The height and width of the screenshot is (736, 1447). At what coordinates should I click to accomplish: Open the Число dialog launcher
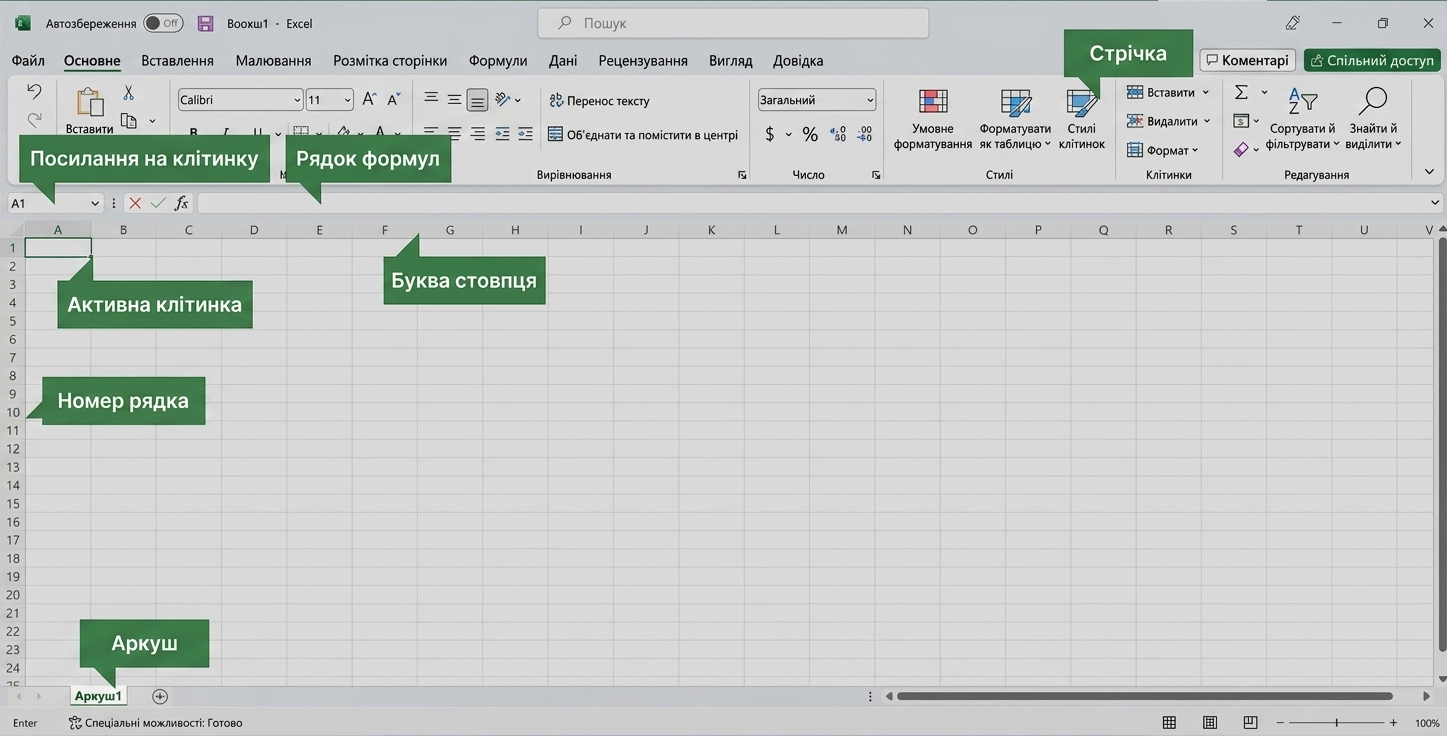coord(876,175)
